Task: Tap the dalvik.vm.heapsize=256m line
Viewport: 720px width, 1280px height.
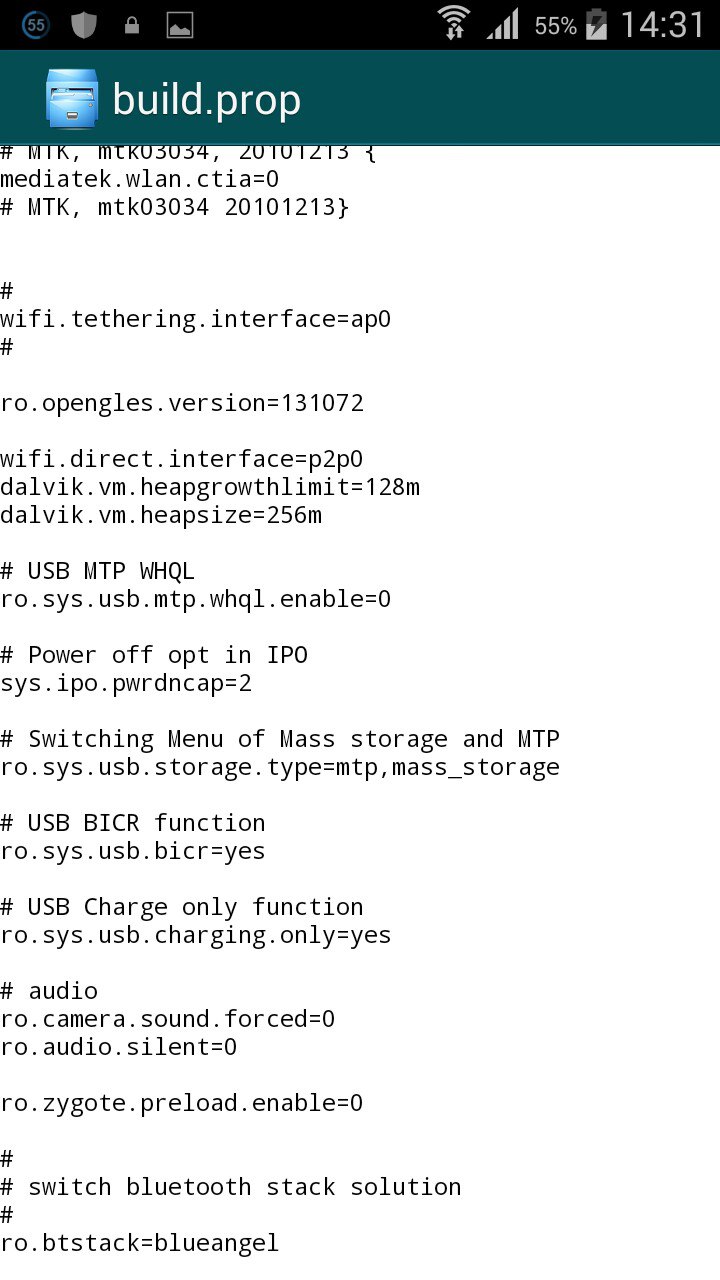Action: pos(161,515)
